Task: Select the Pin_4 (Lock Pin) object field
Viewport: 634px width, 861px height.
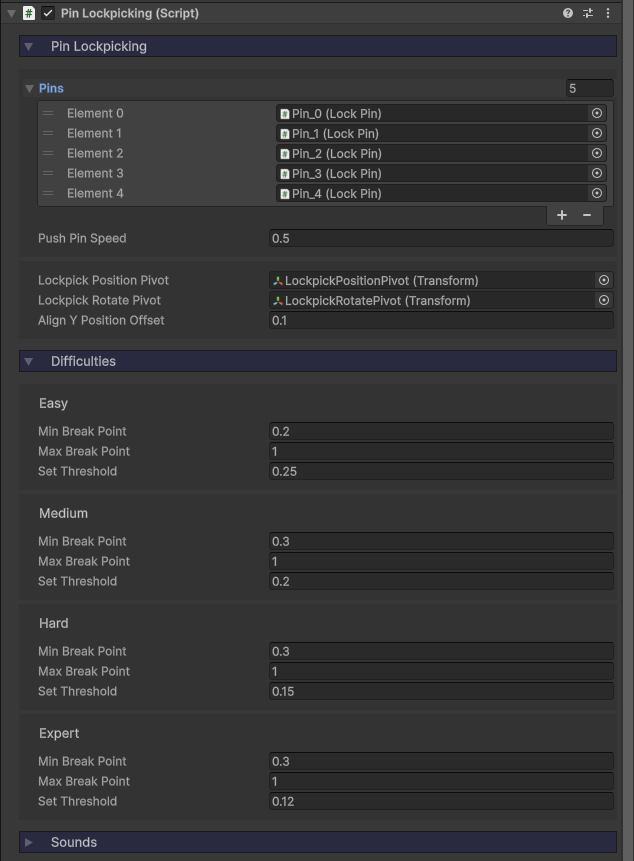Action: [432, 194]
